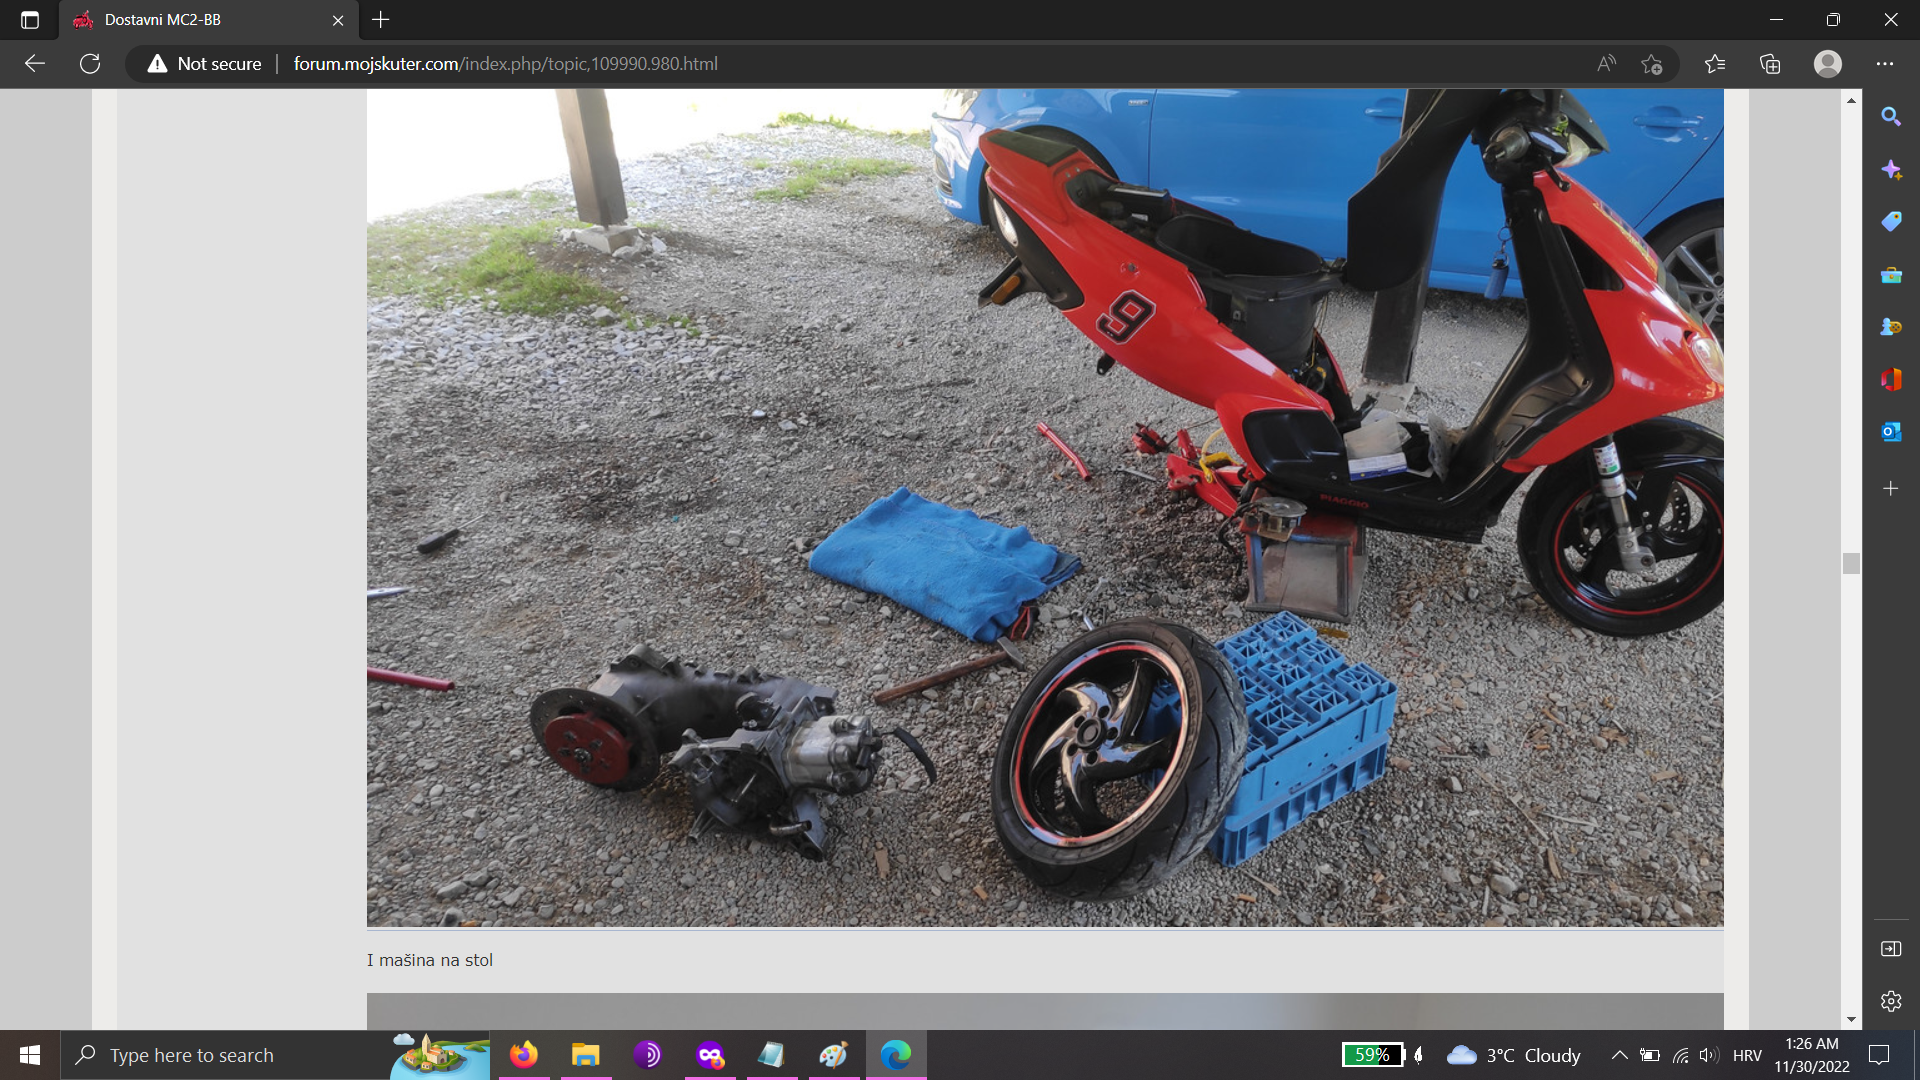Open the Windows Start menu
Screen dimensions: 1920x1080
30,1055
